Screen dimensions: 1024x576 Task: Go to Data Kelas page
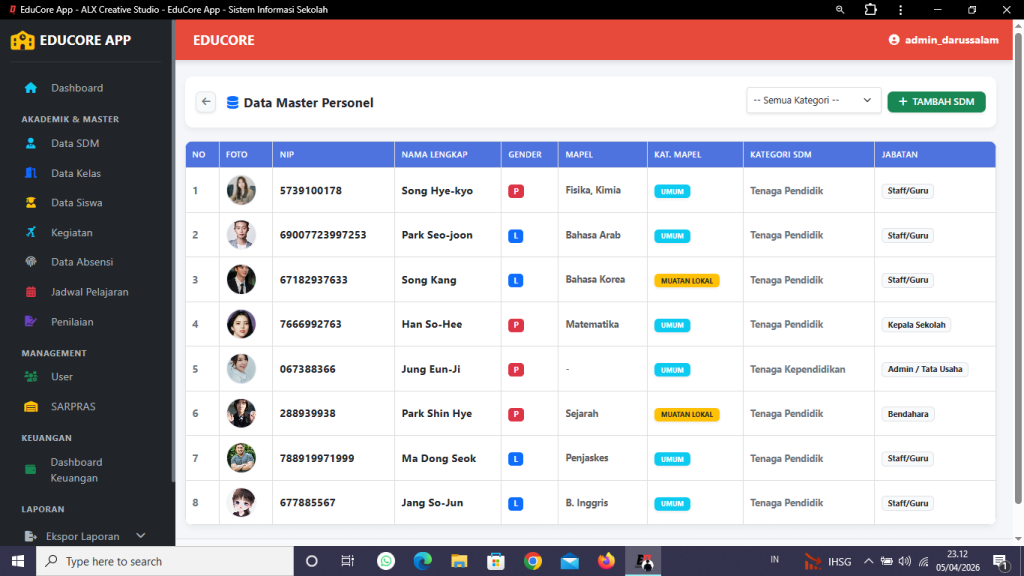click(x=76, y=173)
